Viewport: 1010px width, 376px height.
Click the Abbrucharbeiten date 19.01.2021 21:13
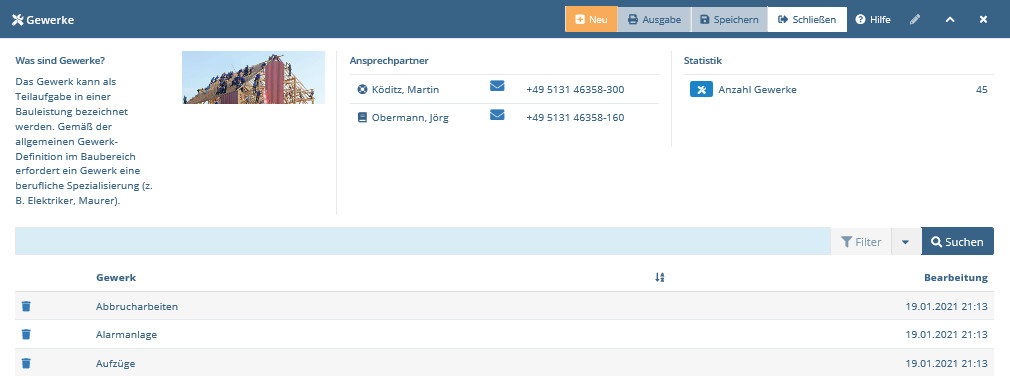click(x=946, y=306)
